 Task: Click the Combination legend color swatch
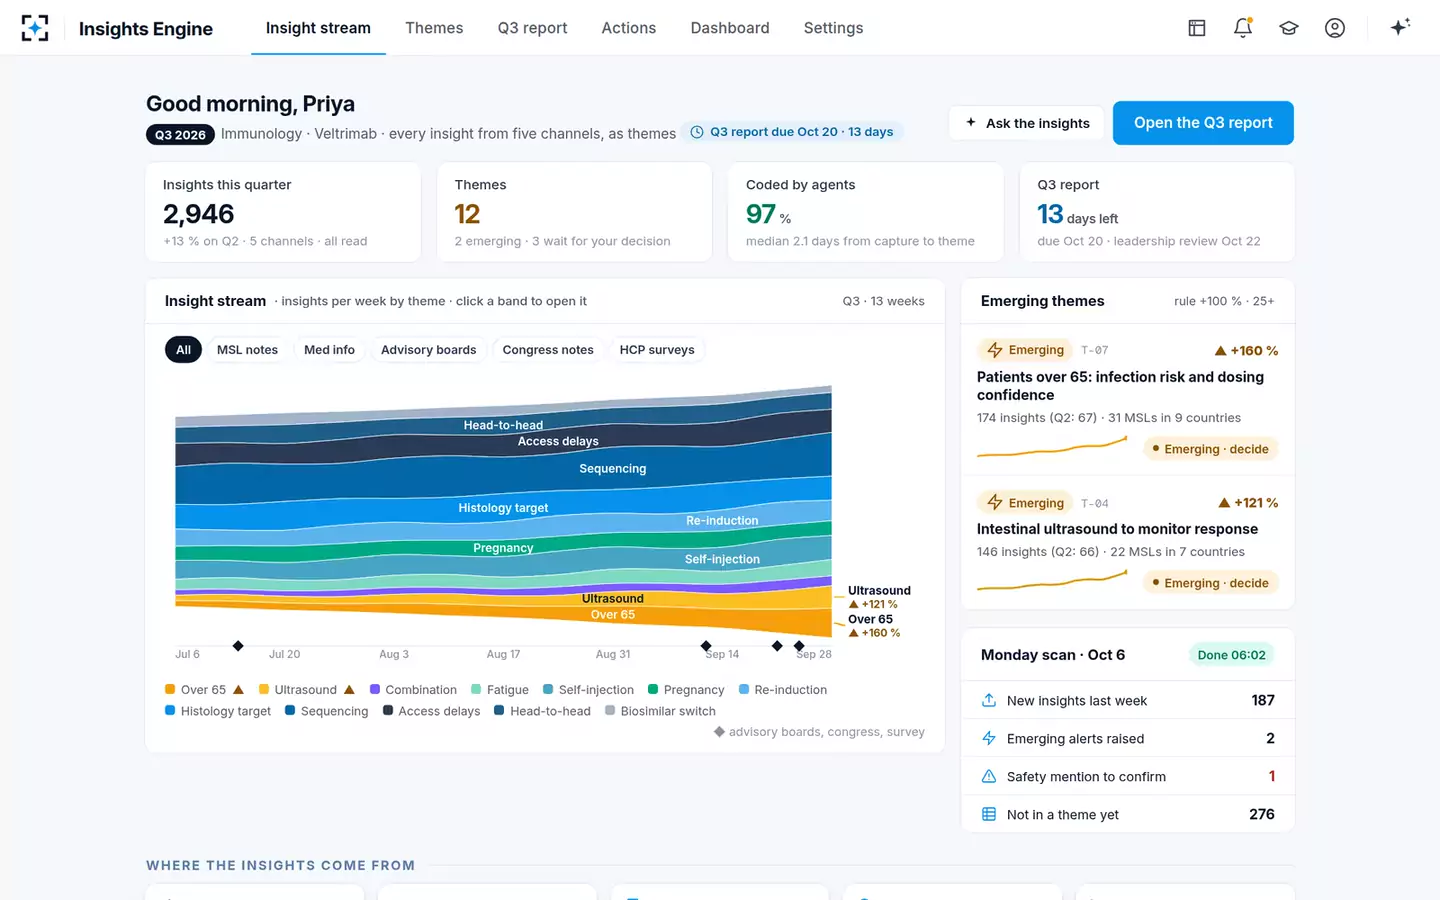click(x=375, y=689)
